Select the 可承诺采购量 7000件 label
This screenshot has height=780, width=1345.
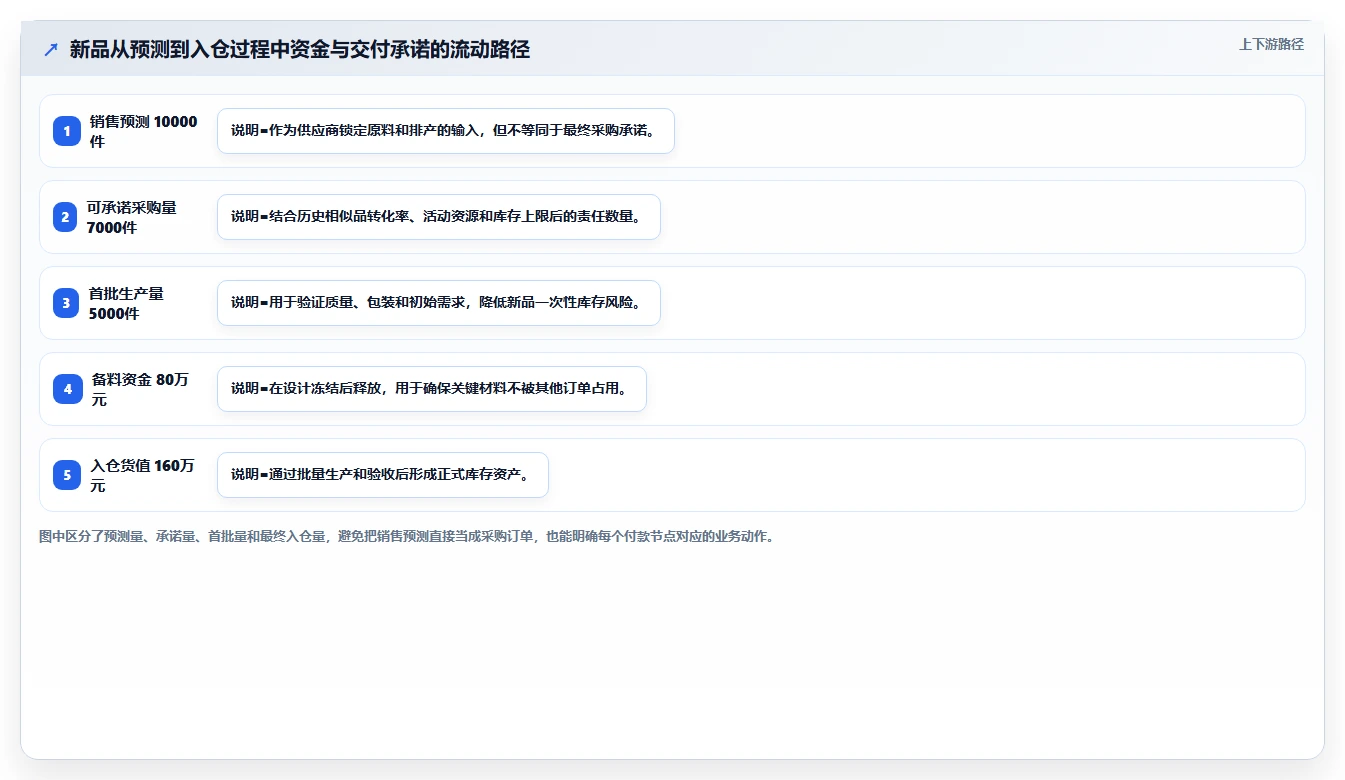coord(131,217)
